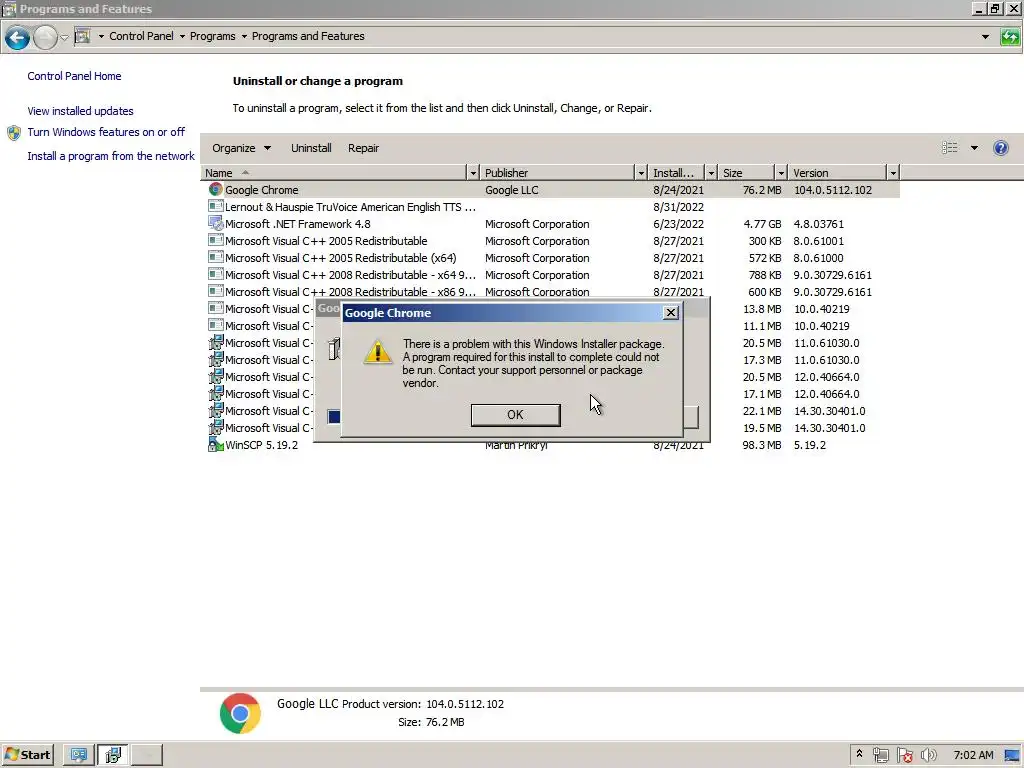Viewport: 1024px width, 768px height.
Task: Select Programs and Features breadcrumb
Action: pos(308,36)
